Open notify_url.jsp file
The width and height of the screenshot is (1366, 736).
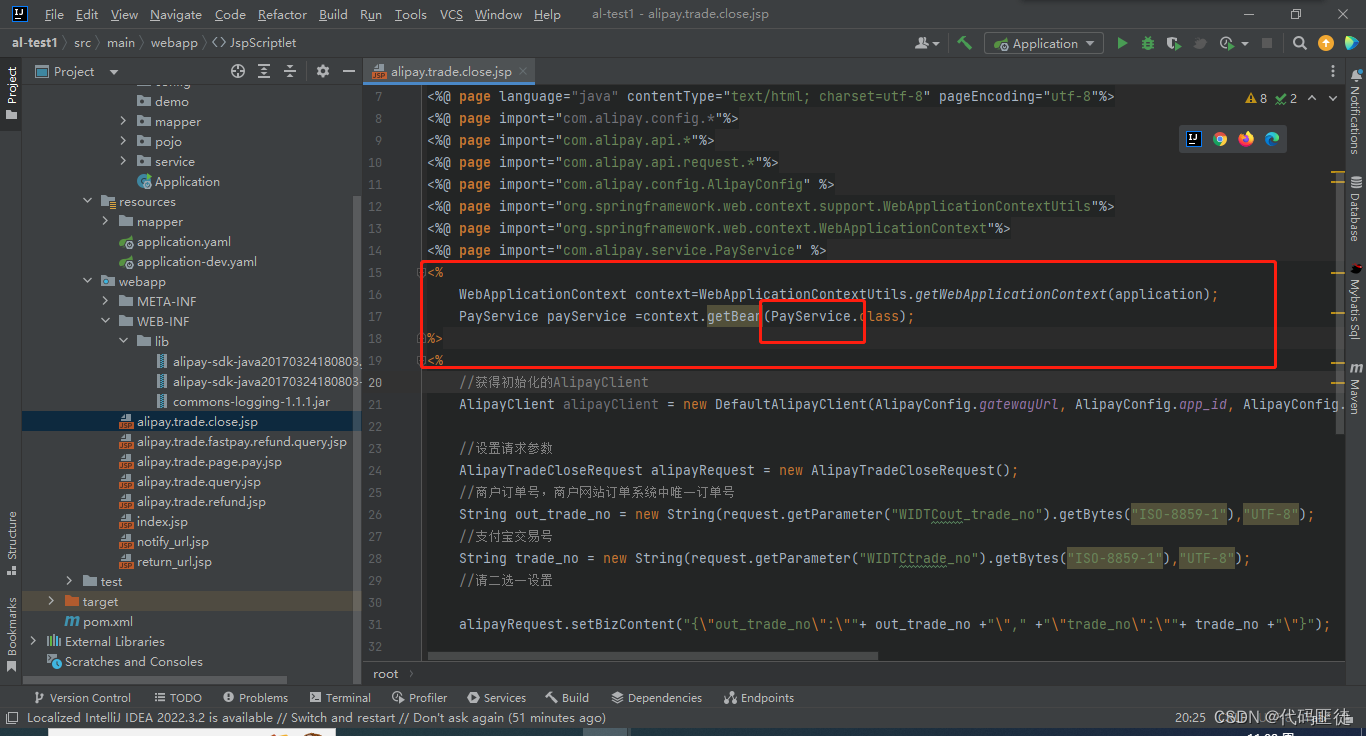[172, 541]
